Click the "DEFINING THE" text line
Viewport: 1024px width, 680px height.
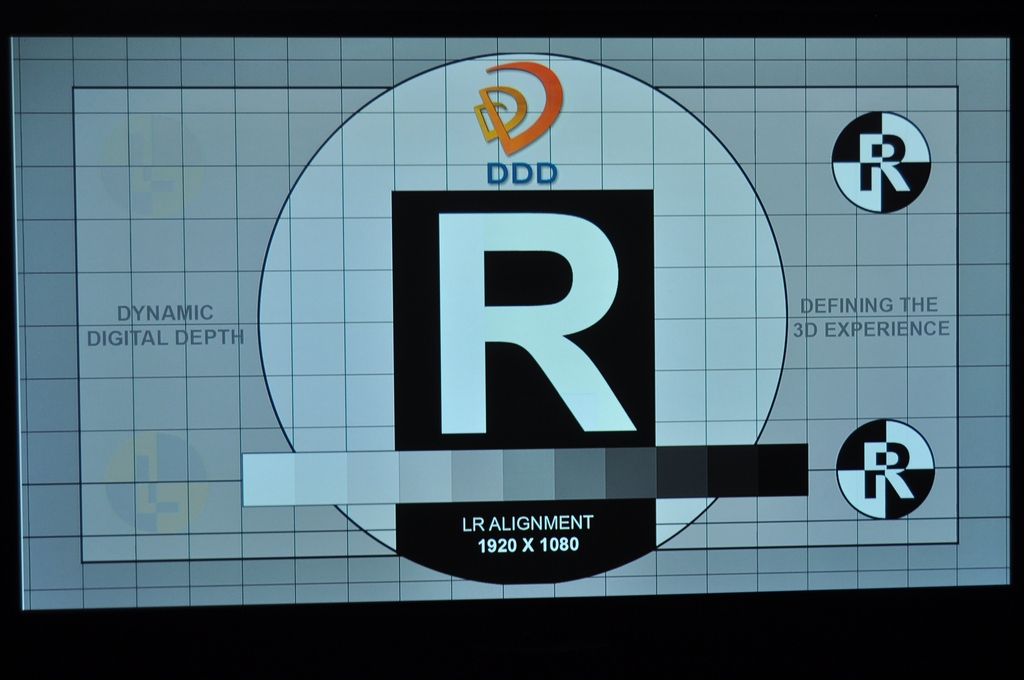pos(869,305)
